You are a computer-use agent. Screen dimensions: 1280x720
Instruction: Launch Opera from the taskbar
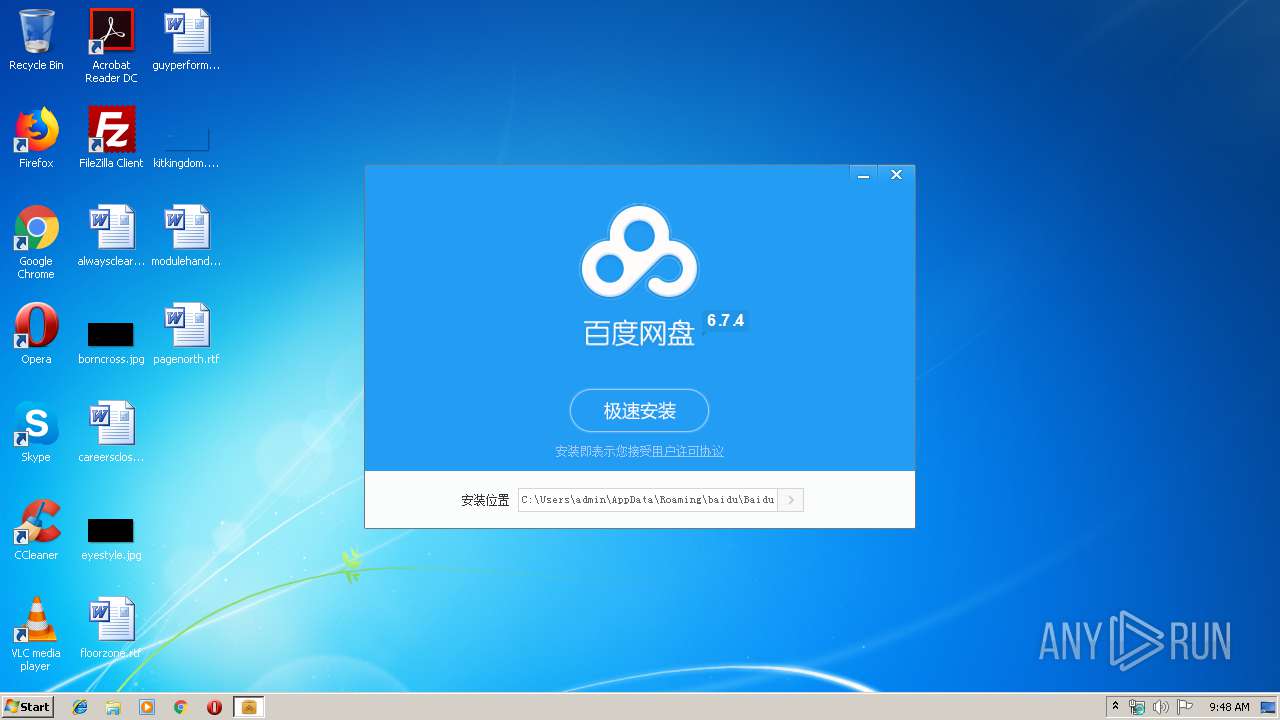(214, 707)
